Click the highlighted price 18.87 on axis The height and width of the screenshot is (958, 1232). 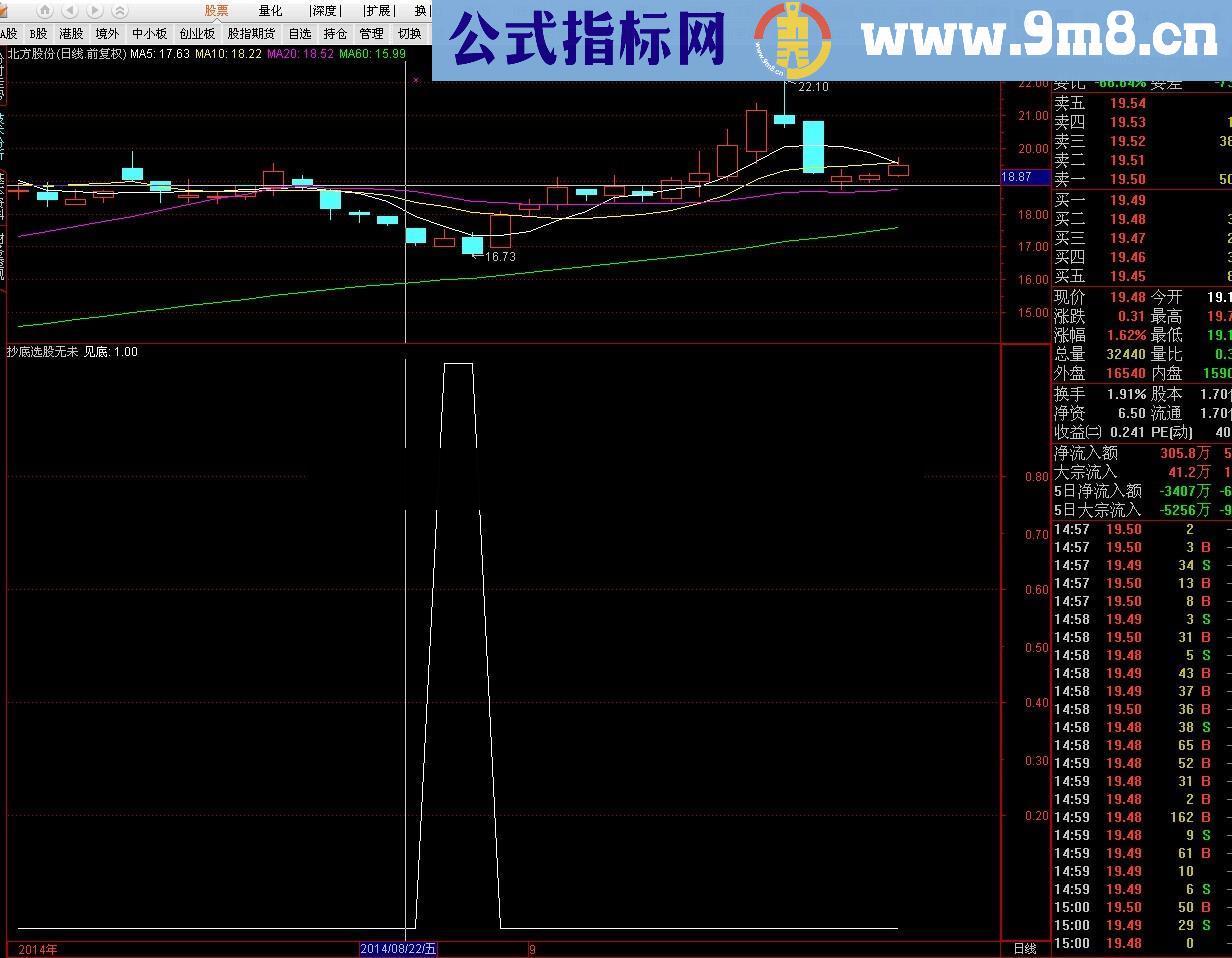(x=1026, y=177)
